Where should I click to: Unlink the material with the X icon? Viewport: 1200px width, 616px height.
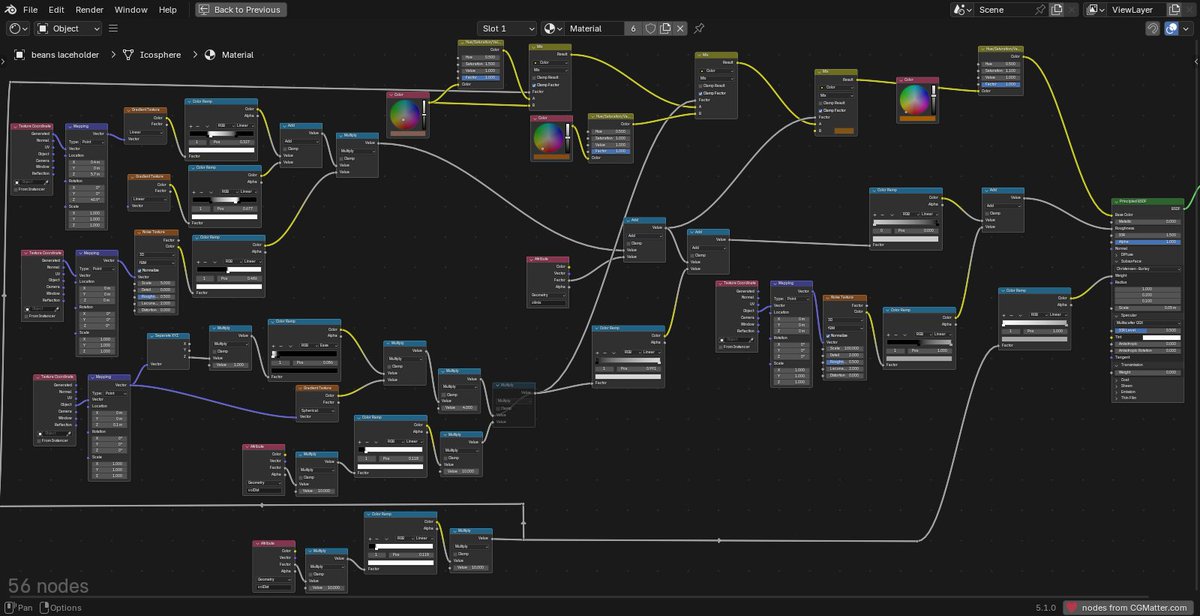click(x=680, y=29)
